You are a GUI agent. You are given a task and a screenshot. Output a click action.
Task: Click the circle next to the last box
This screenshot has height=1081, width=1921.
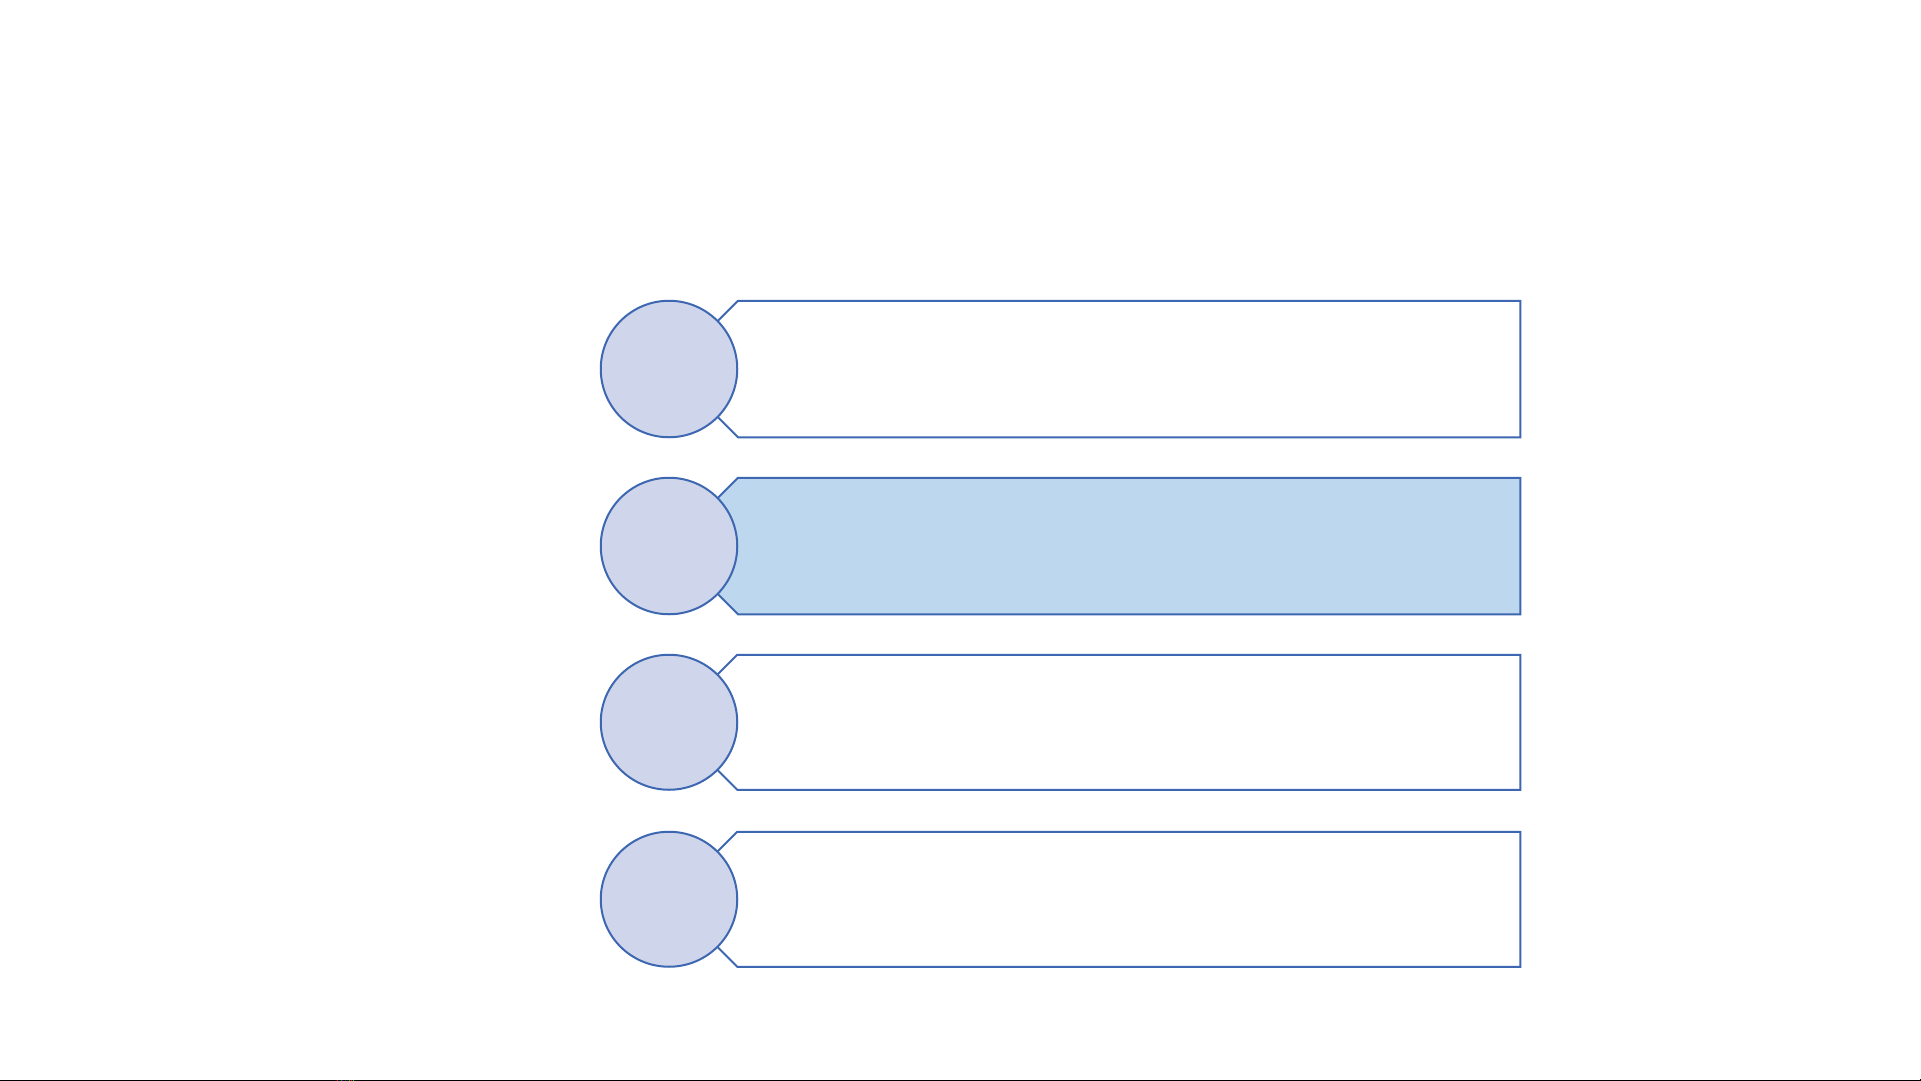(x=669, y=899)
